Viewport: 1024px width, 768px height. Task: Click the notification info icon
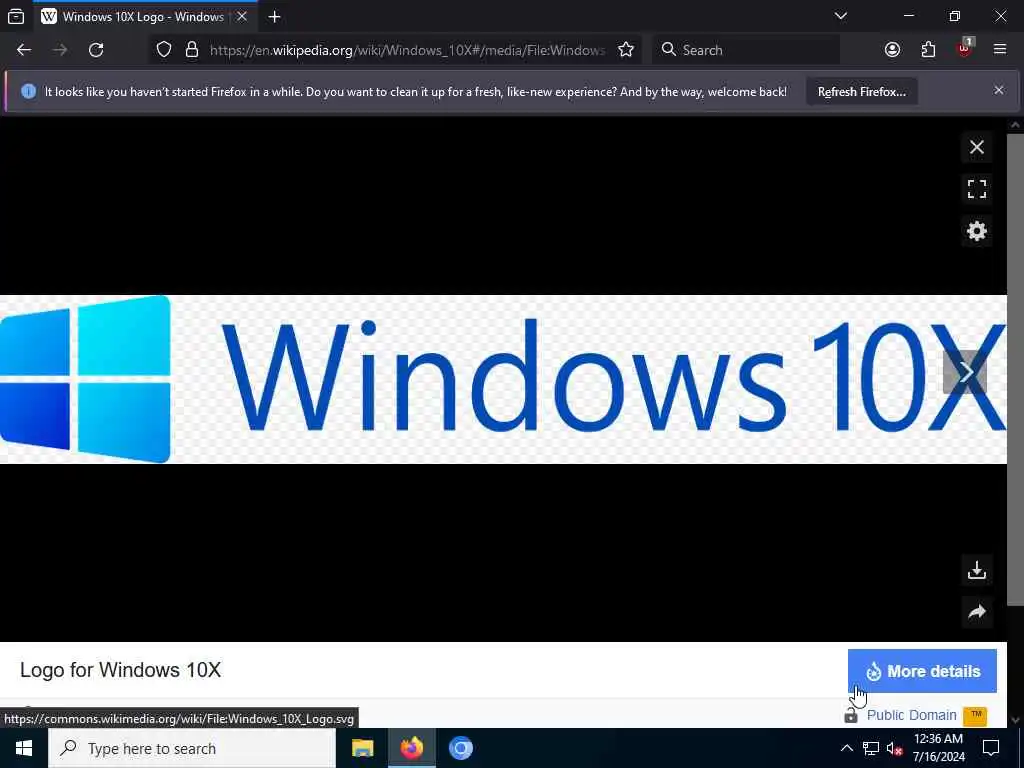tap(28, 91)
